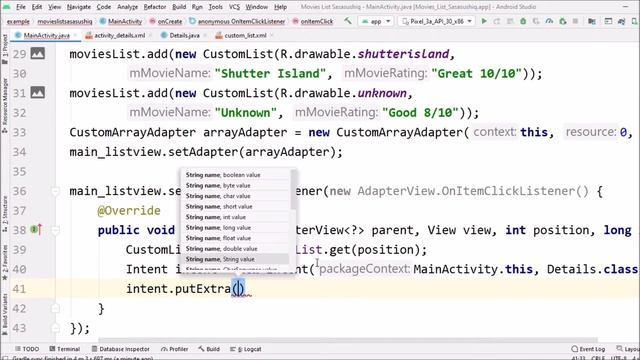Viewport: 640px width, 360px height.
Task: Close the activity_details.xml tab
Action: coord(151,36)
